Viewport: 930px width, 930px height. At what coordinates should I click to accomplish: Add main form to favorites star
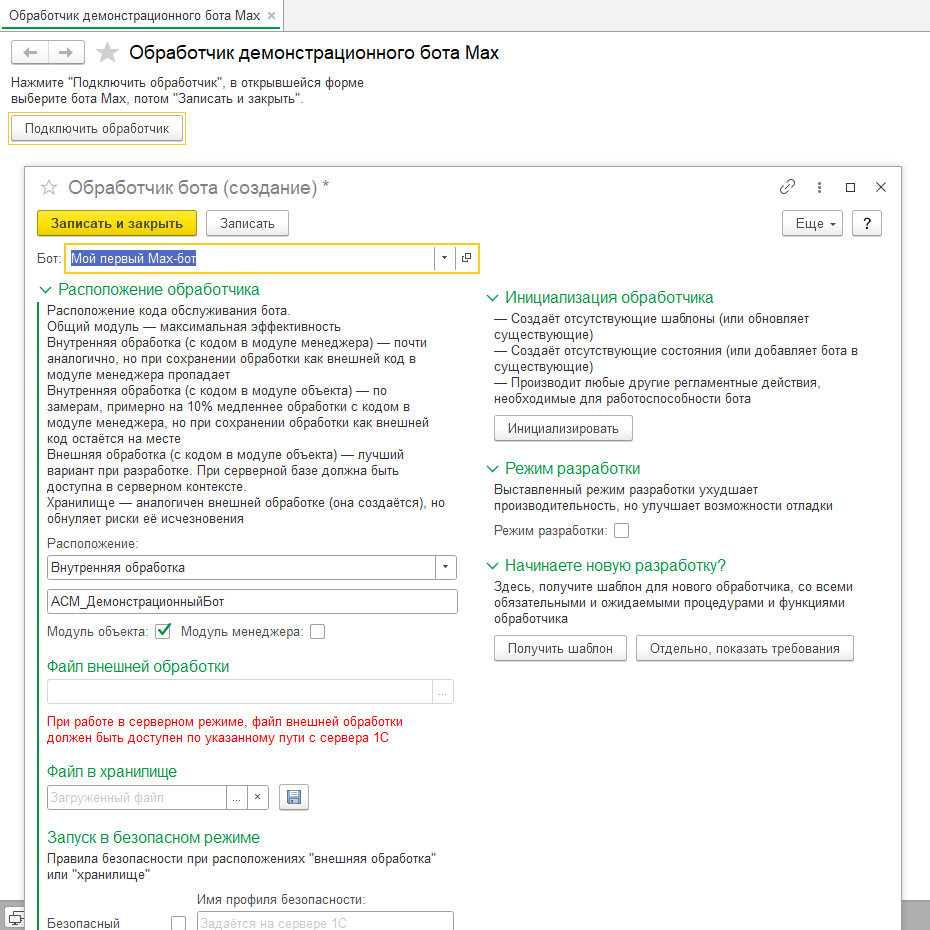click(x=107, y=52)
